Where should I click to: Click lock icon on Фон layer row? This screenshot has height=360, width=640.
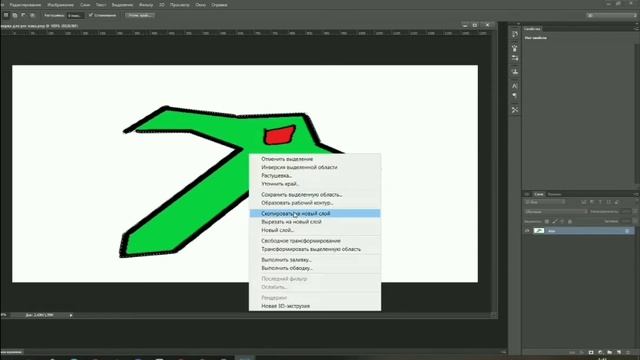(627, 231)
